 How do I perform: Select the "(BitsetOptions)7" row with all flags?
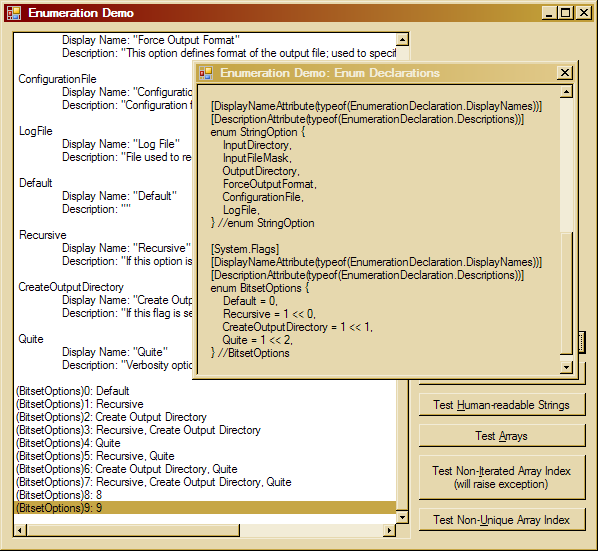pos(206,482)
